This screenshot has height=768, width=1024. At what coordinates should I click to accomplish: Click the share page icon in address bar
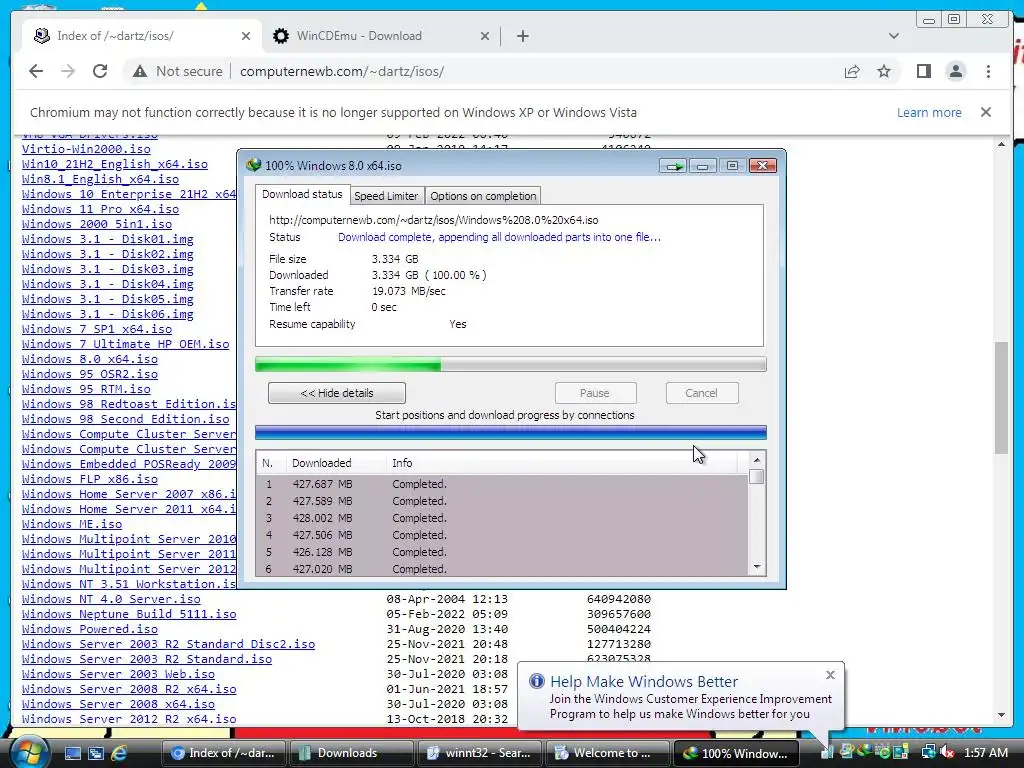[x=852, y=71]
